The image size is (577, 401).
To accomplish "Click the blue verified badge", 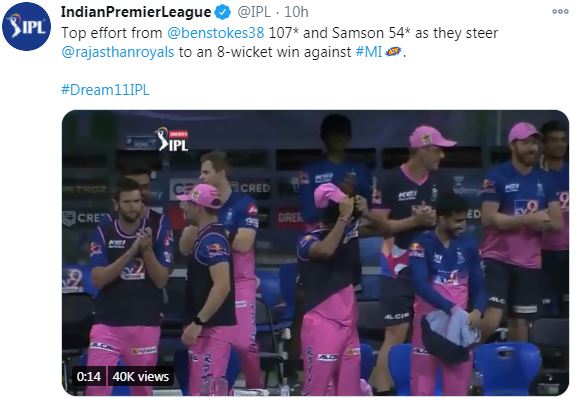I will [223, 12].
